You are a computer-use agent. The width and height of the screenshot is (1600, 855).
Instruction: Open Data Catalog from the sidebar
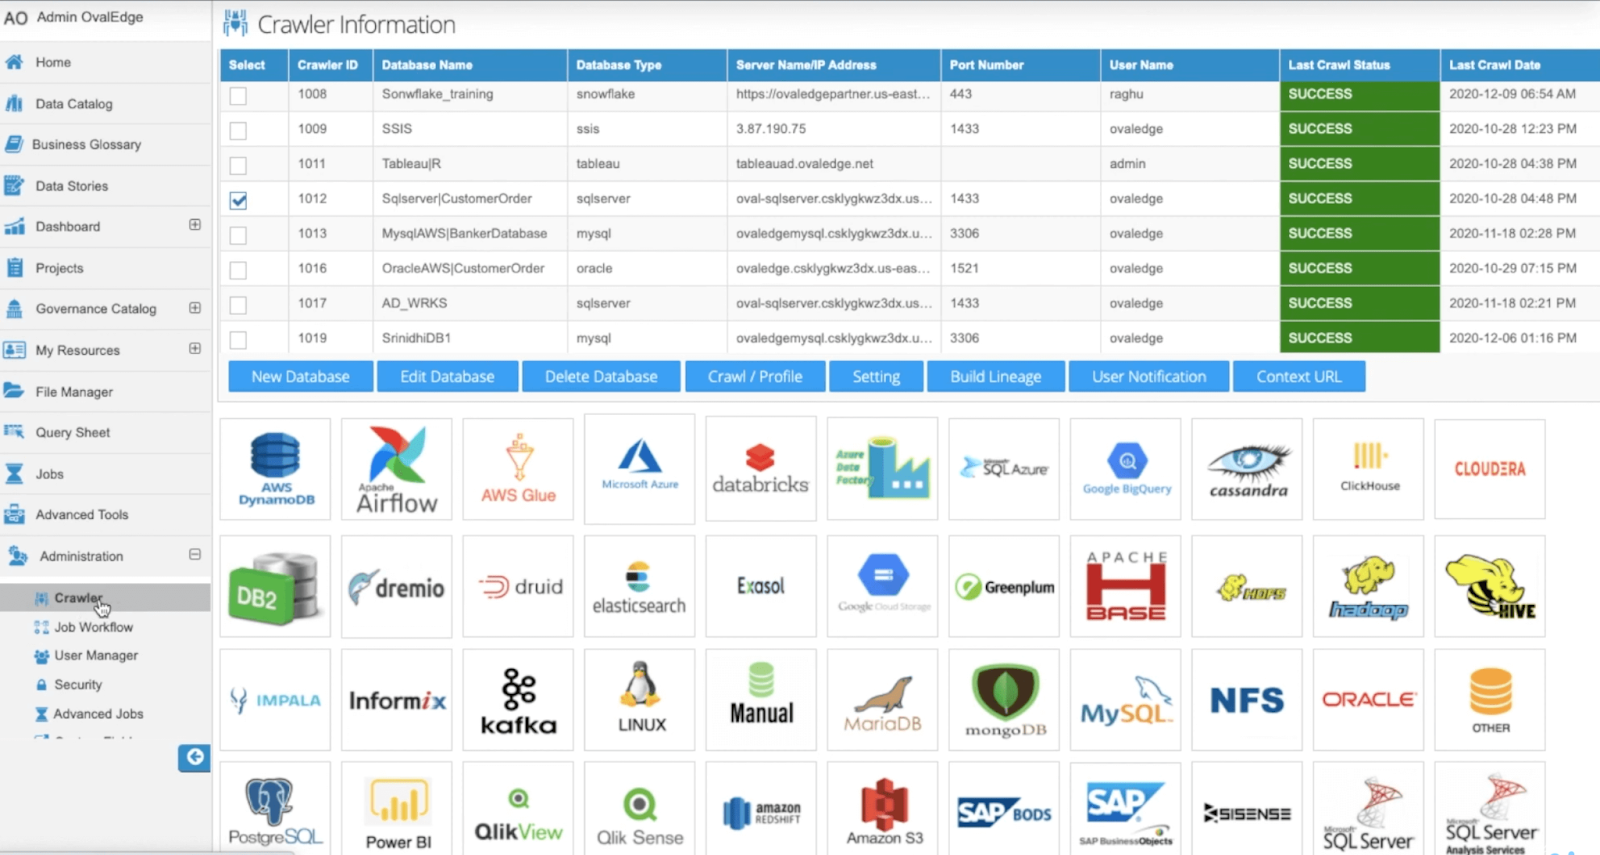[x=74, y=104]
